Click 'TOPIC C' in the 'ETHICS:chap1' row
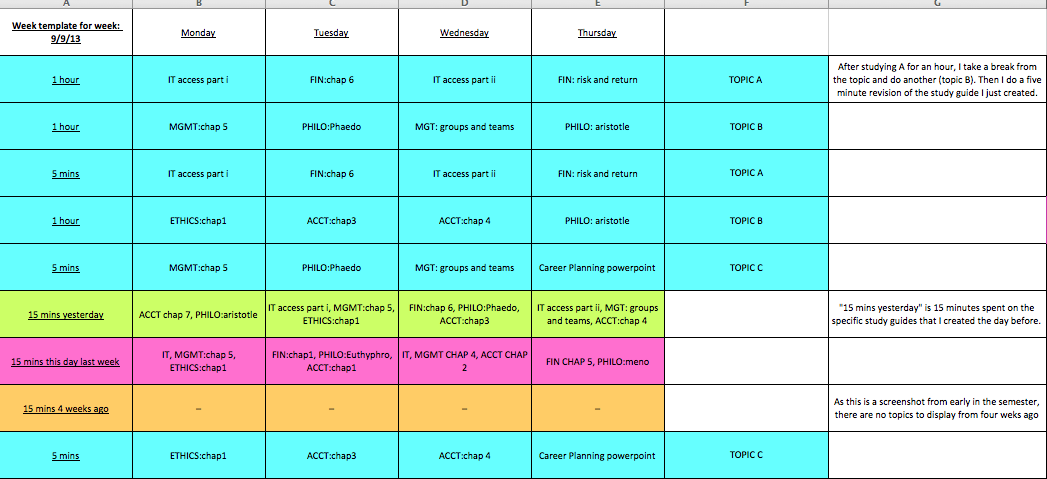The image size is (1047, 479). point(747,456)
